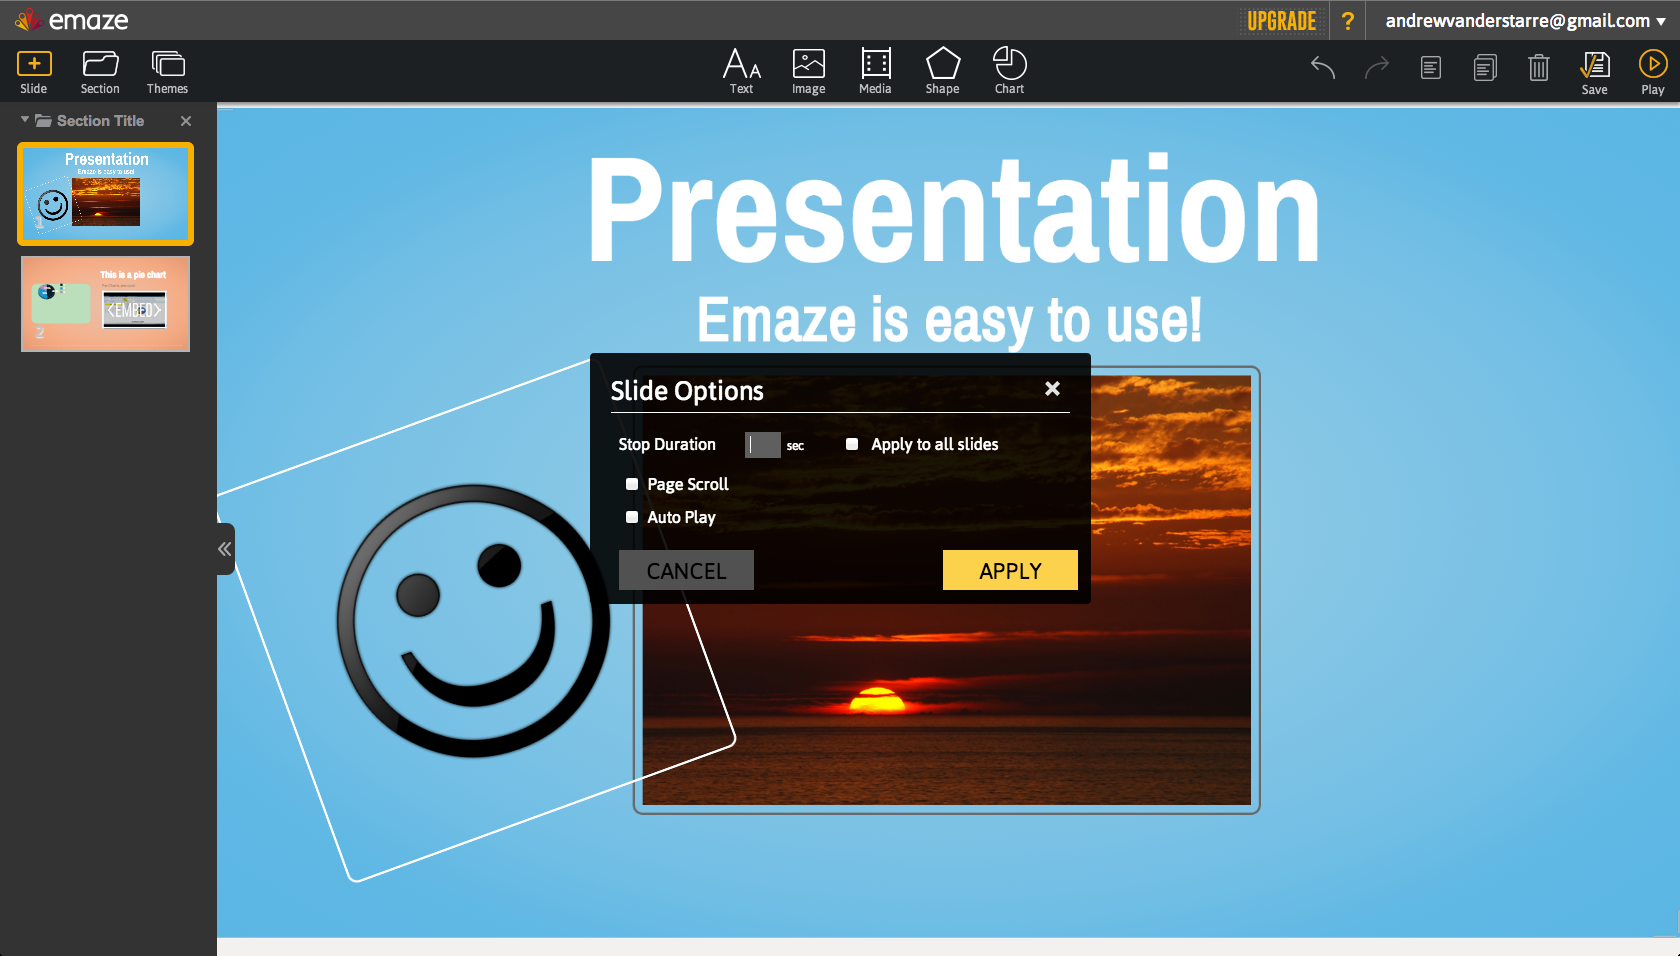Remove the Section Title with X
The image size is (1680, 956).
(x=186, y=121)
